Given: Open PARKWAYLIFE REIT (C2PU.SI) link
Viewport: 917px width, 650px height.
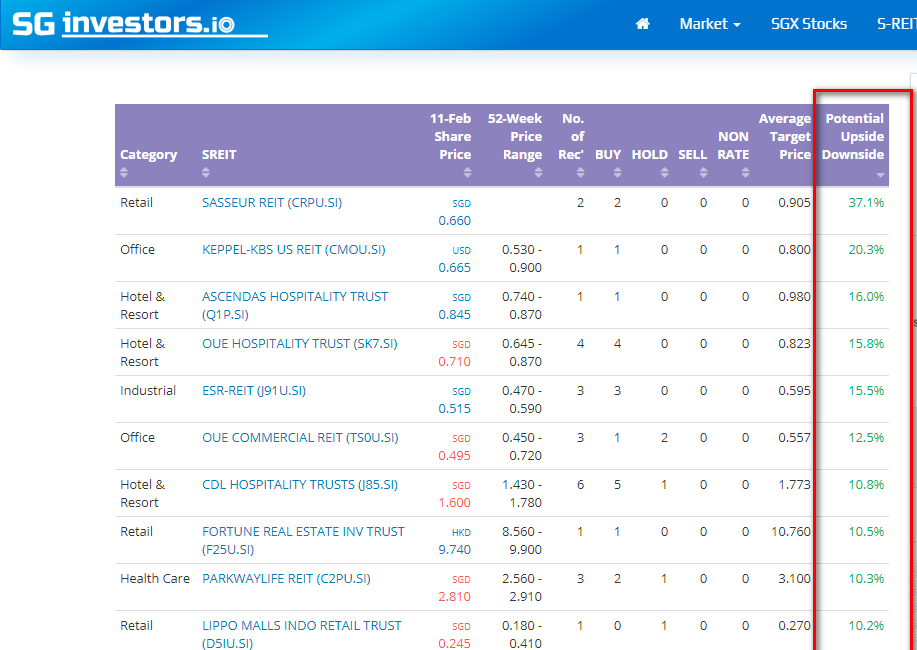Looking at the screenshot, I should click(286, 579).
